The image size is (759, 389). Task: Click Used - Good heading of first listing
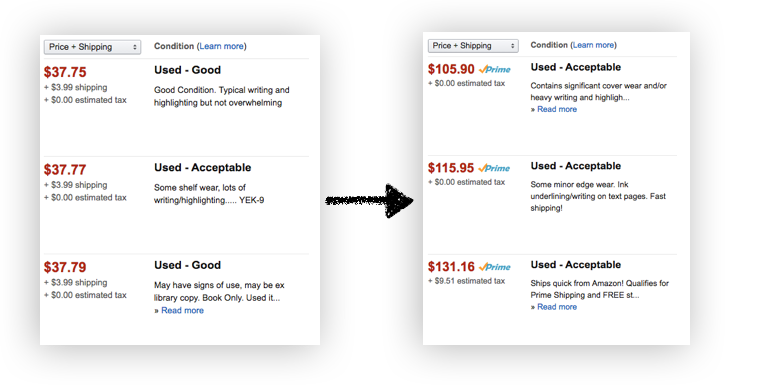187,70
